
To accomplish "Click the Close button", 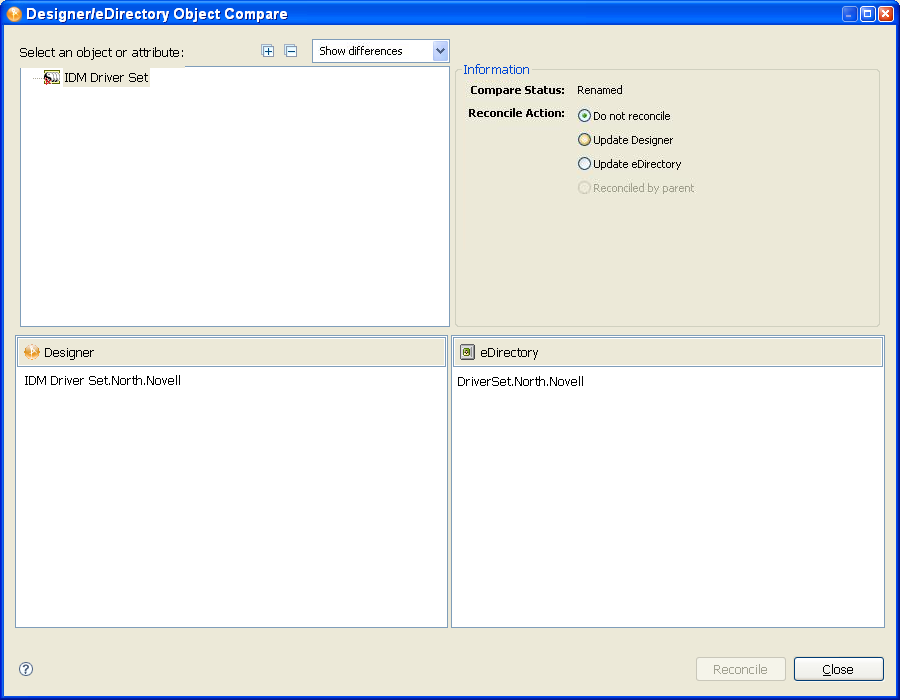I will [x=839, y=669].
